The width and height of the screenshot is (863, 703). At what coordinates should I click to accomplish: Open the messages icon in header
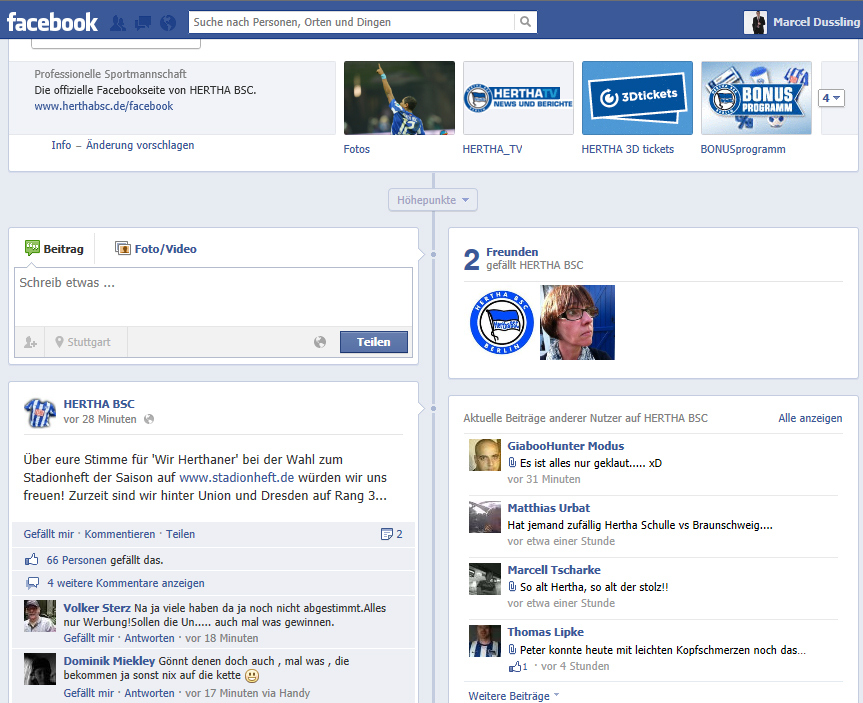coord(142,22)
